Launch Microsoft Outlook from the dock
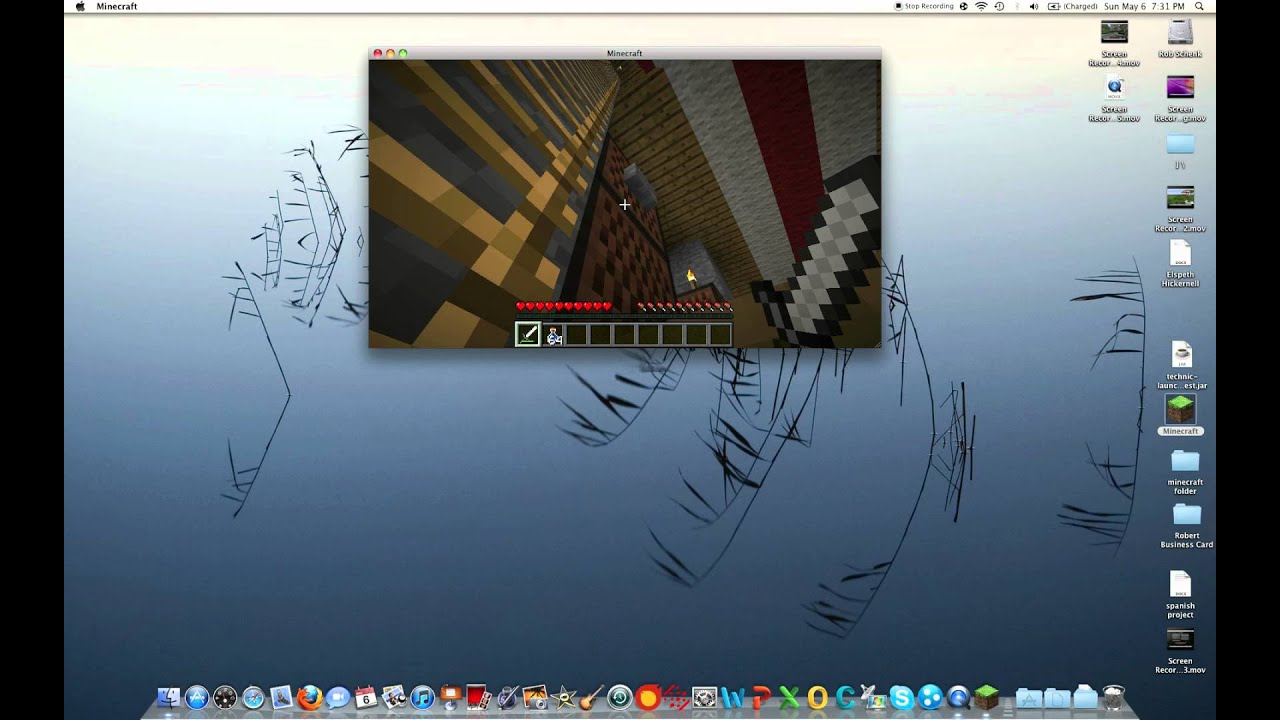The height and width of the screenshot is (720, 1280). click(x=817, y=697)
